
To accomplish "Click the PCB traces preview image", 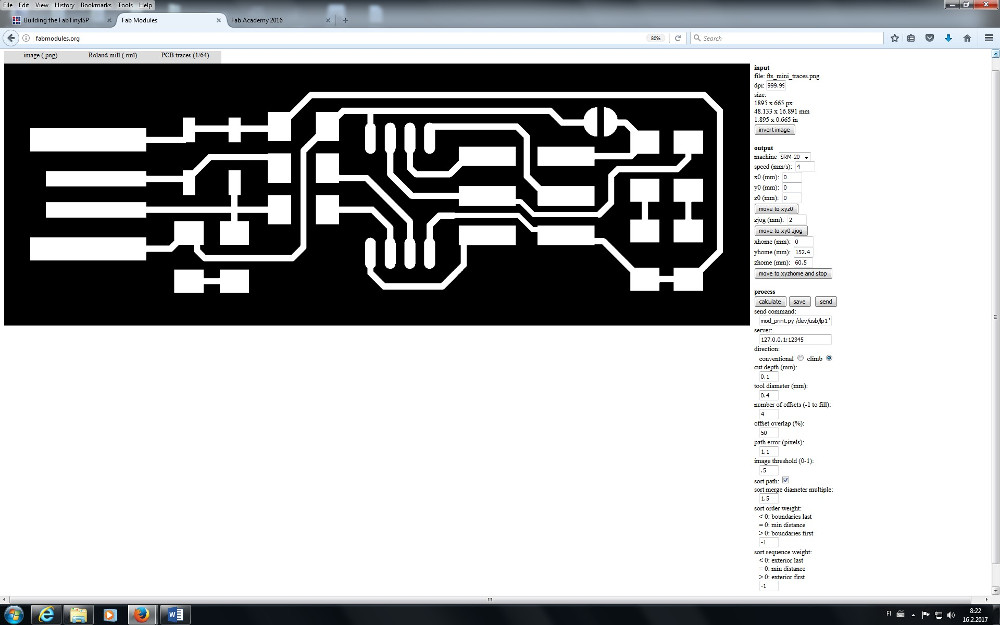I will (377, 195).
